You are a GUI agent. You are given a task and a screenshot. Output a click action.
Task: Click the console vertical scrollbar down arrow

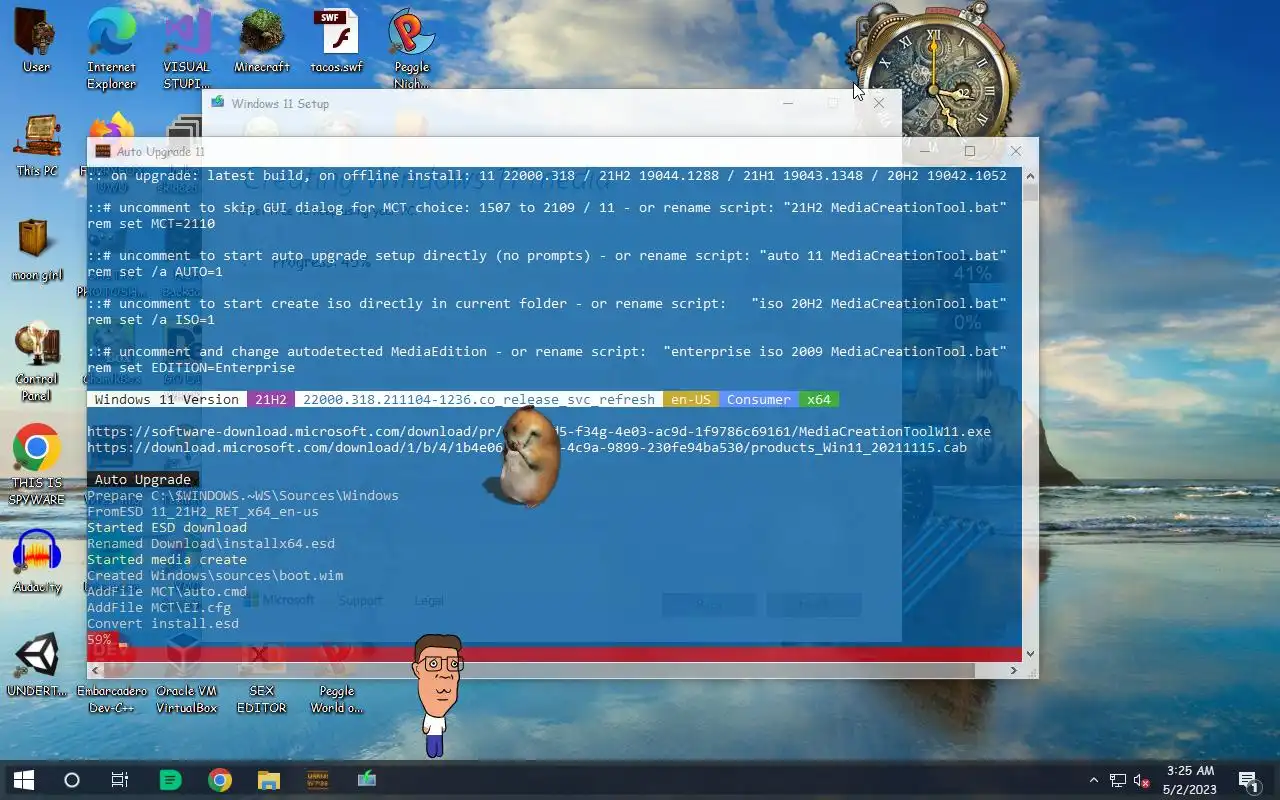[1030, 654]
